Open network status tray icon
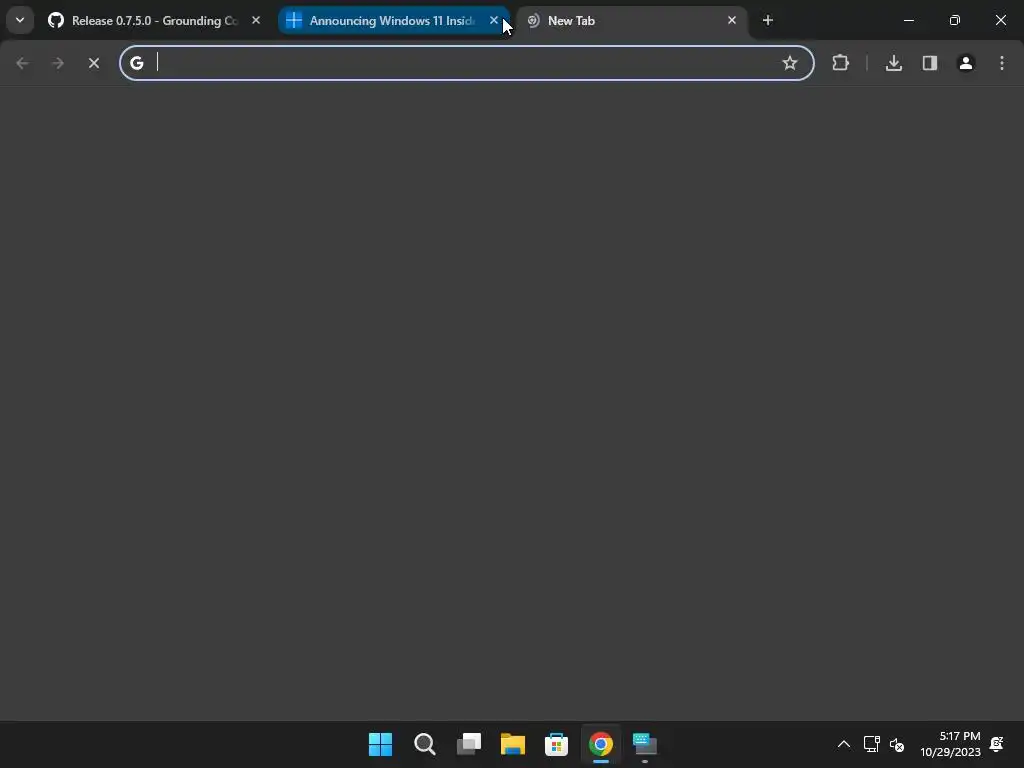This screenshot has height=768, width=1024. click(x=871, y=744)
